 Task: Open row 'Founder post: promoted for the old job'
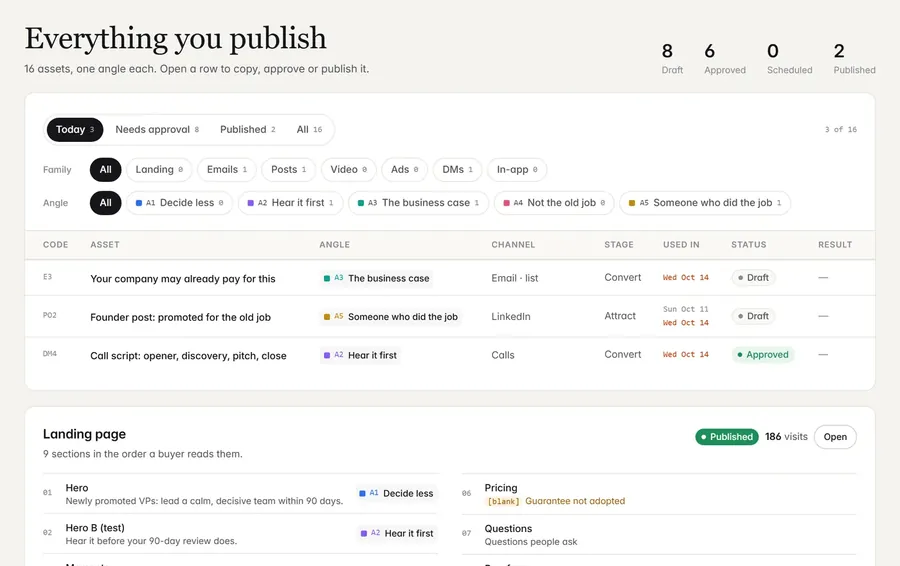(x=450, y=316)
